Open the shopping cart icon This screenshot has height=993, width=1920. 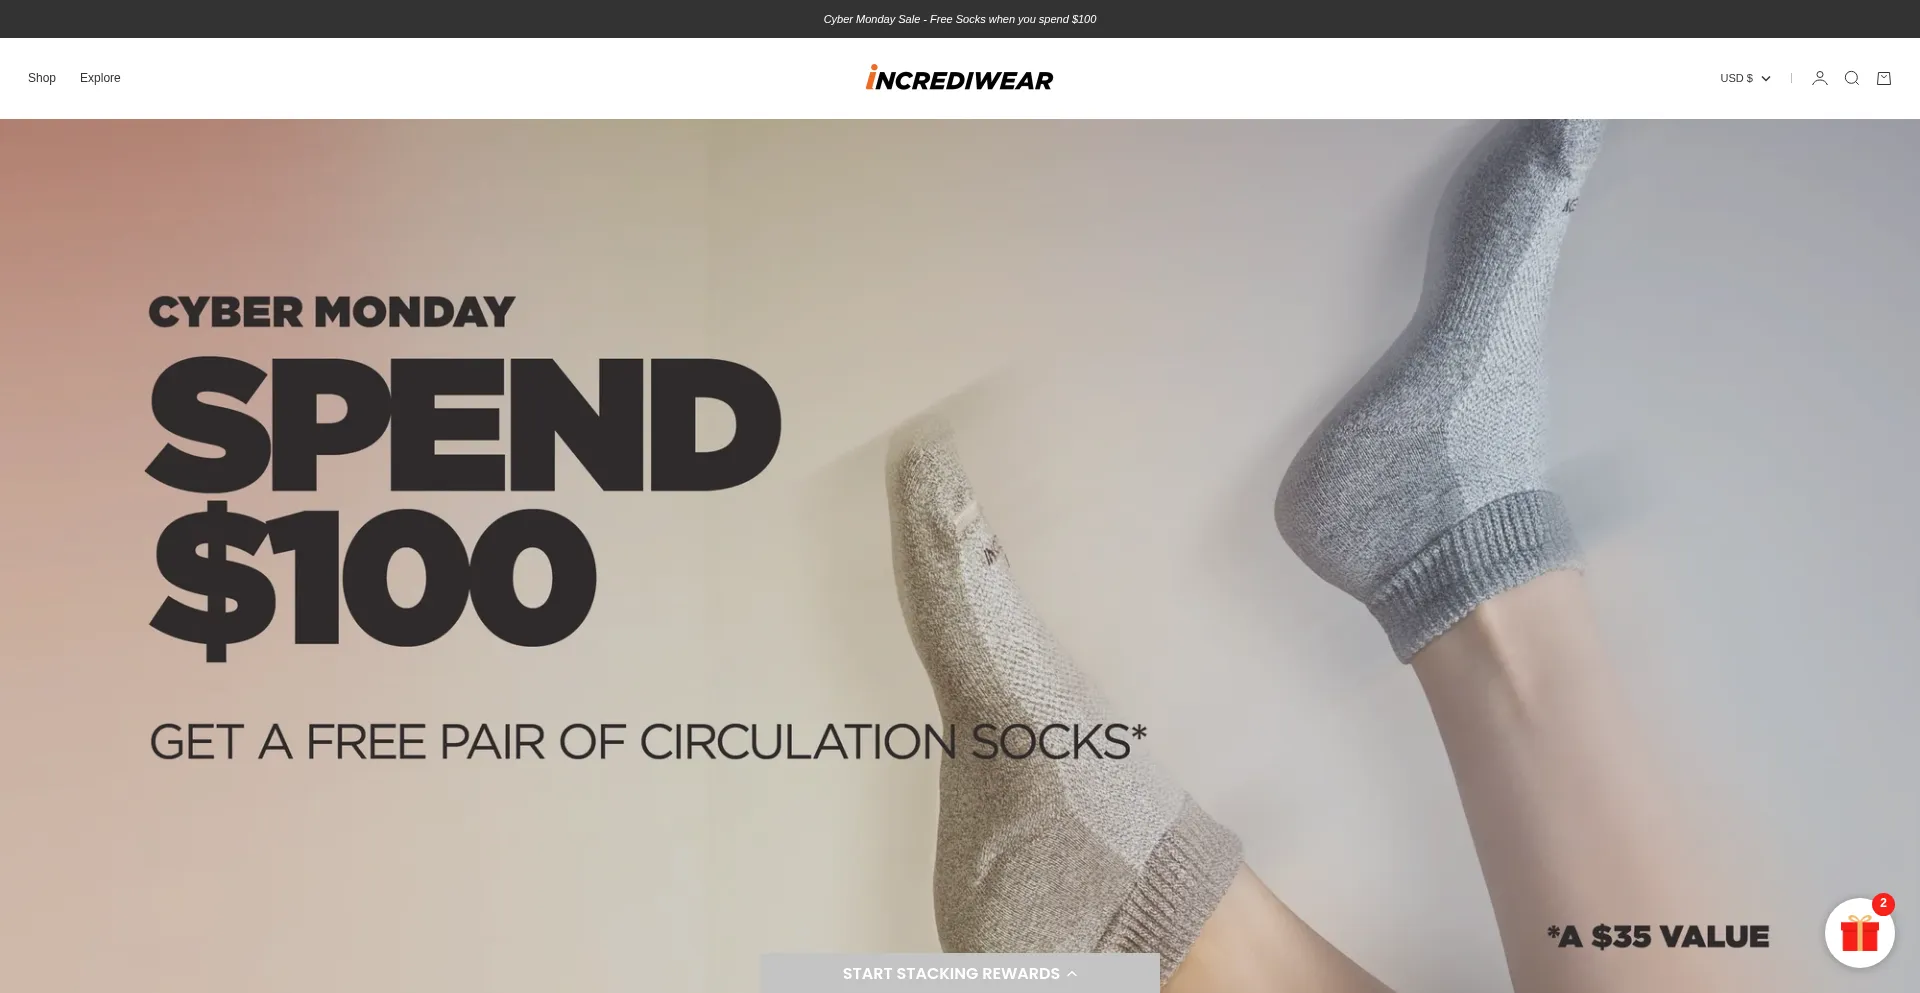[x=1884, y=78]
